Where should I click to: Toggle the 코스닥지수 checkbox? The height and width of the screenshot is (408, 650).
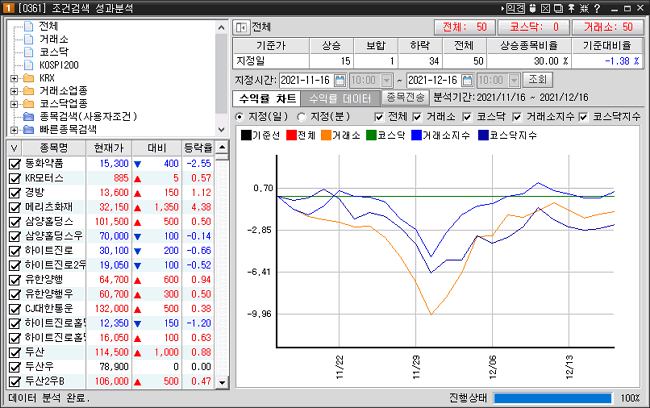click(x=583, y=117)
